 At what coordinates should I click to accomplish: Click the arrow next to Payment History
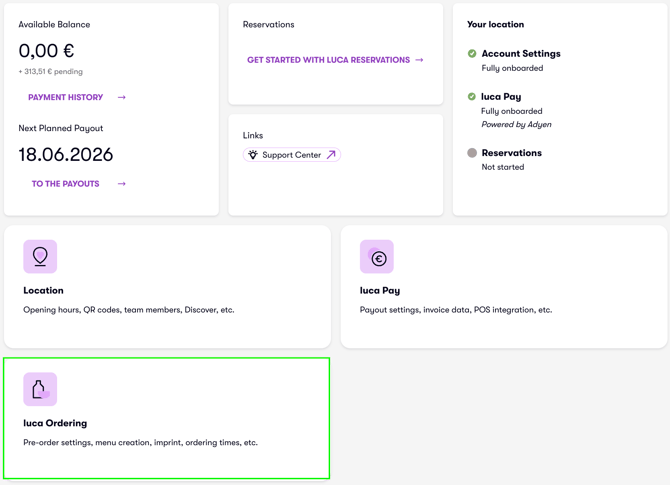122,97
